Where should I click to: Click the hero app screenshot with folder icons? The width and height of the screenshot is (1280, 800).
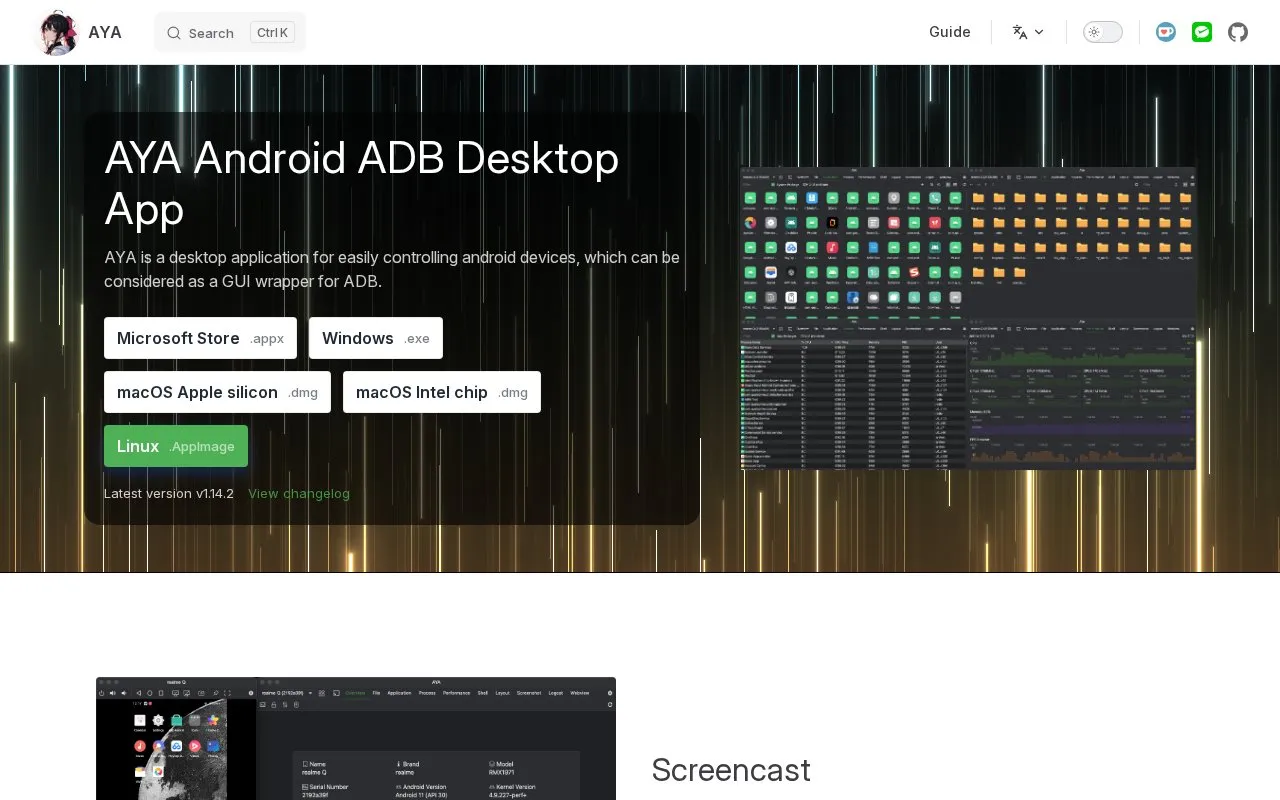(968, 318)
